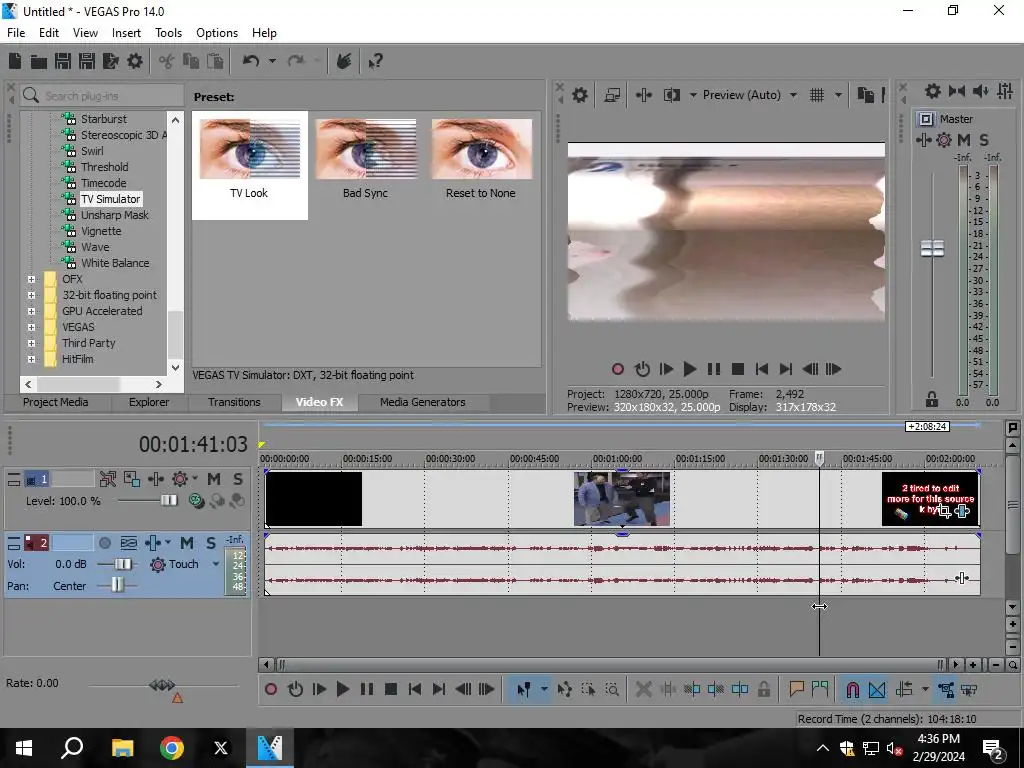Expand the HitFilm folder
Image resolution: width=1024 pixels, height=768 pixels.
[x=31, y=359]
